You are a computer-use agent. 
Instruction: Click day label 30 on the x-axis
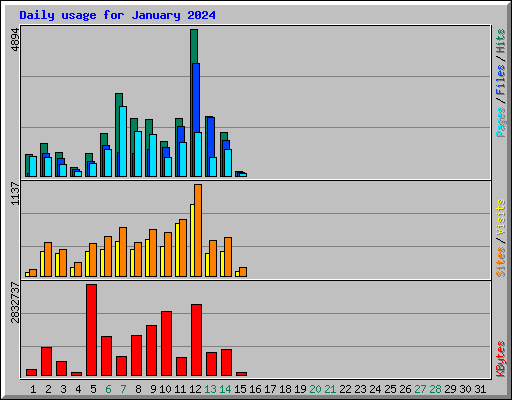click(x=465, y=389)
